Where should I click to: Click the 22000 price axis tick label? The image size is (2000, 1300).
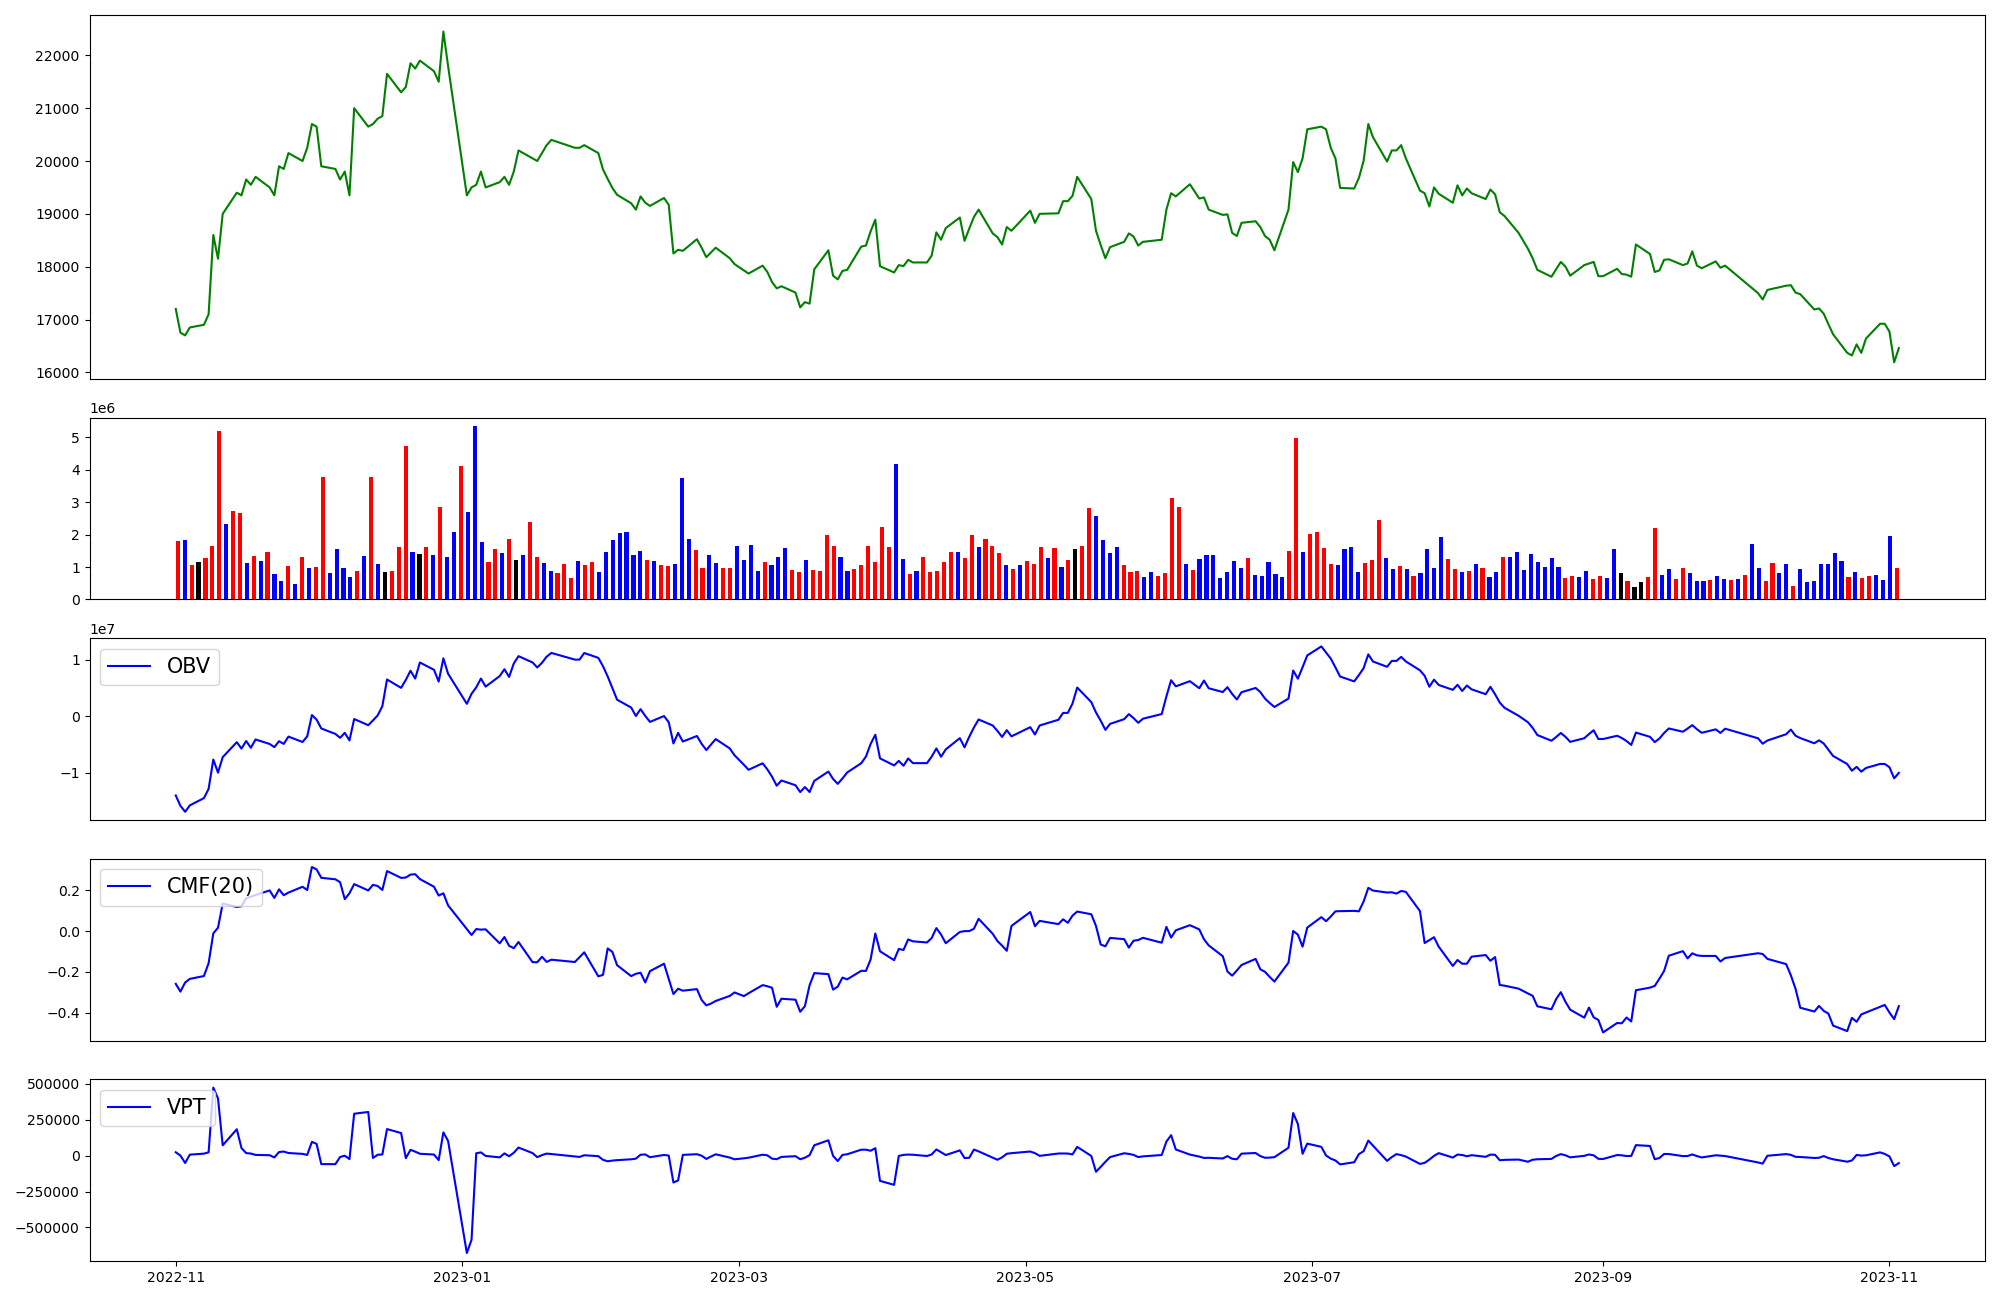[x=56, y=56]
